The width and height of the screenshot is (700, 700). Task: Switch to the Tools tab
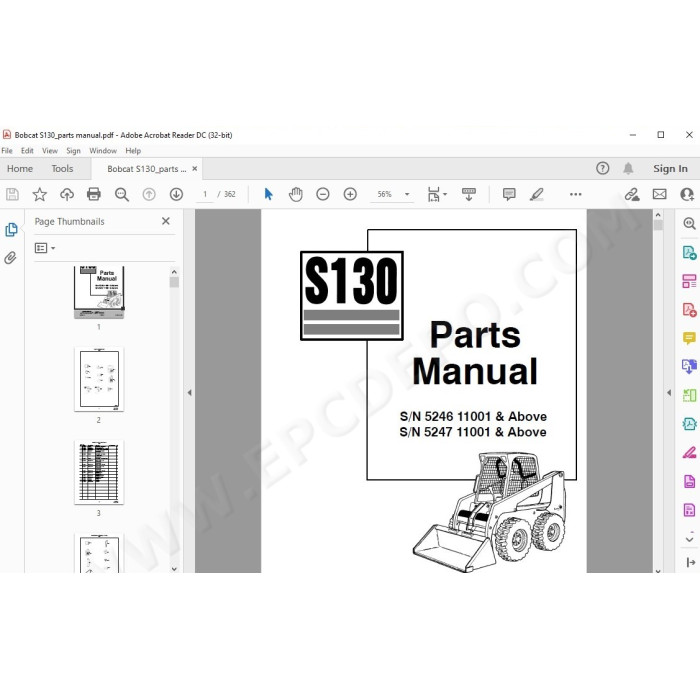point(62,169)
